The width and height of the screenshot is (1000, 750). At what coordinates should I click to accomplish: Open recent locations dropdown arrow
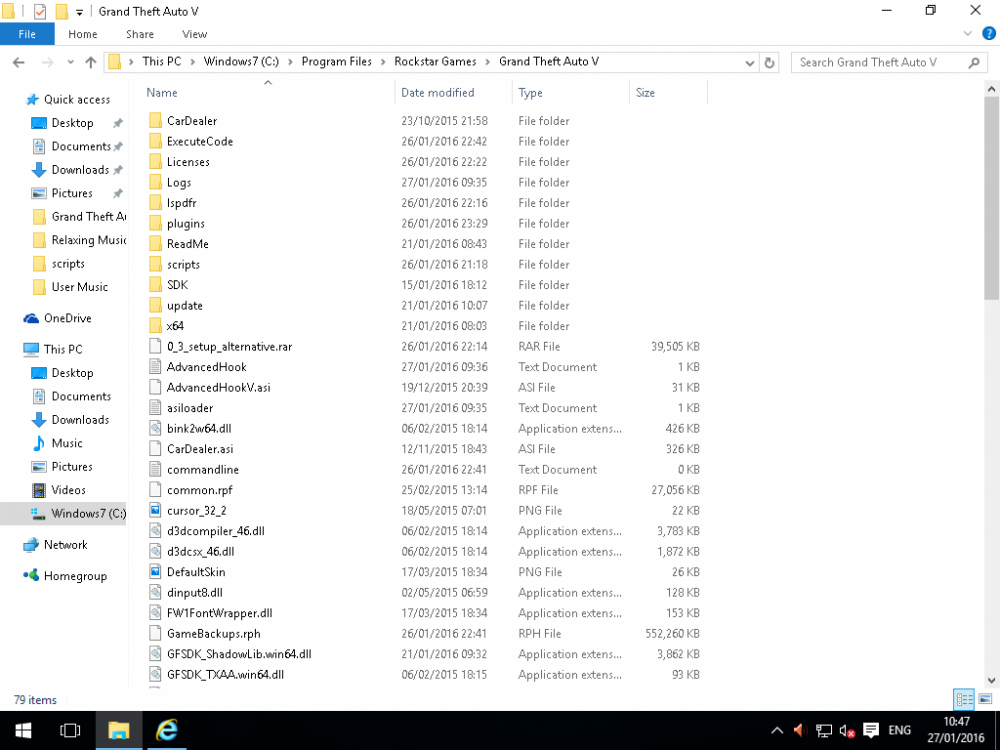coord(70,62)
